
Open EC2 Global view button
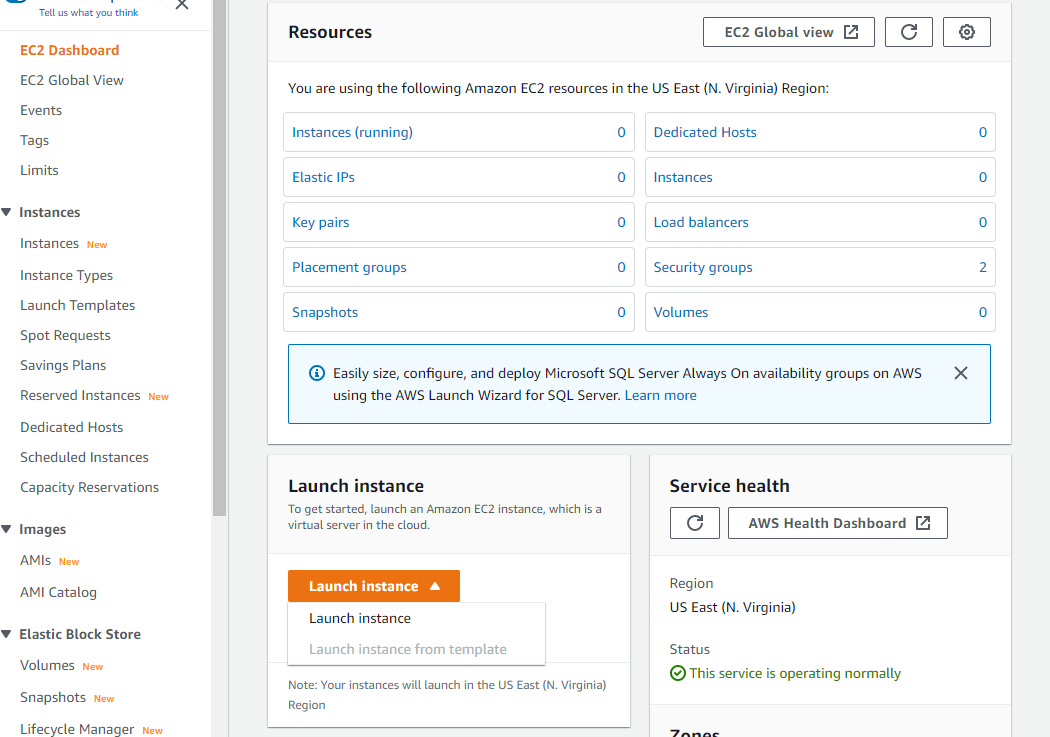click(788, 32)
